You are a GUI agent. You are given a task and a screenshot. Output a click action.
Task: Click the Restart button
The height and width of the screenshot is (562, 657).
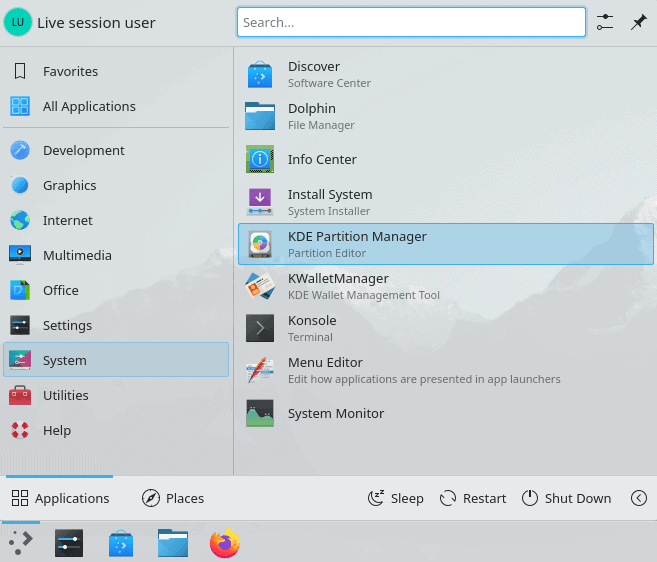click(473, 498)
